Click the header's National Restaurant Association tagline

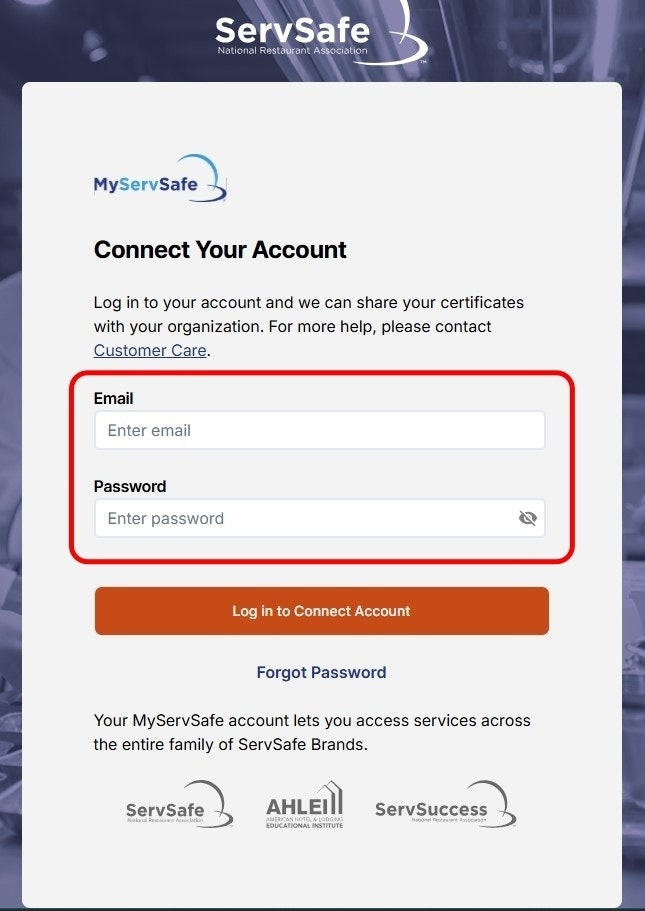point(292,50)
